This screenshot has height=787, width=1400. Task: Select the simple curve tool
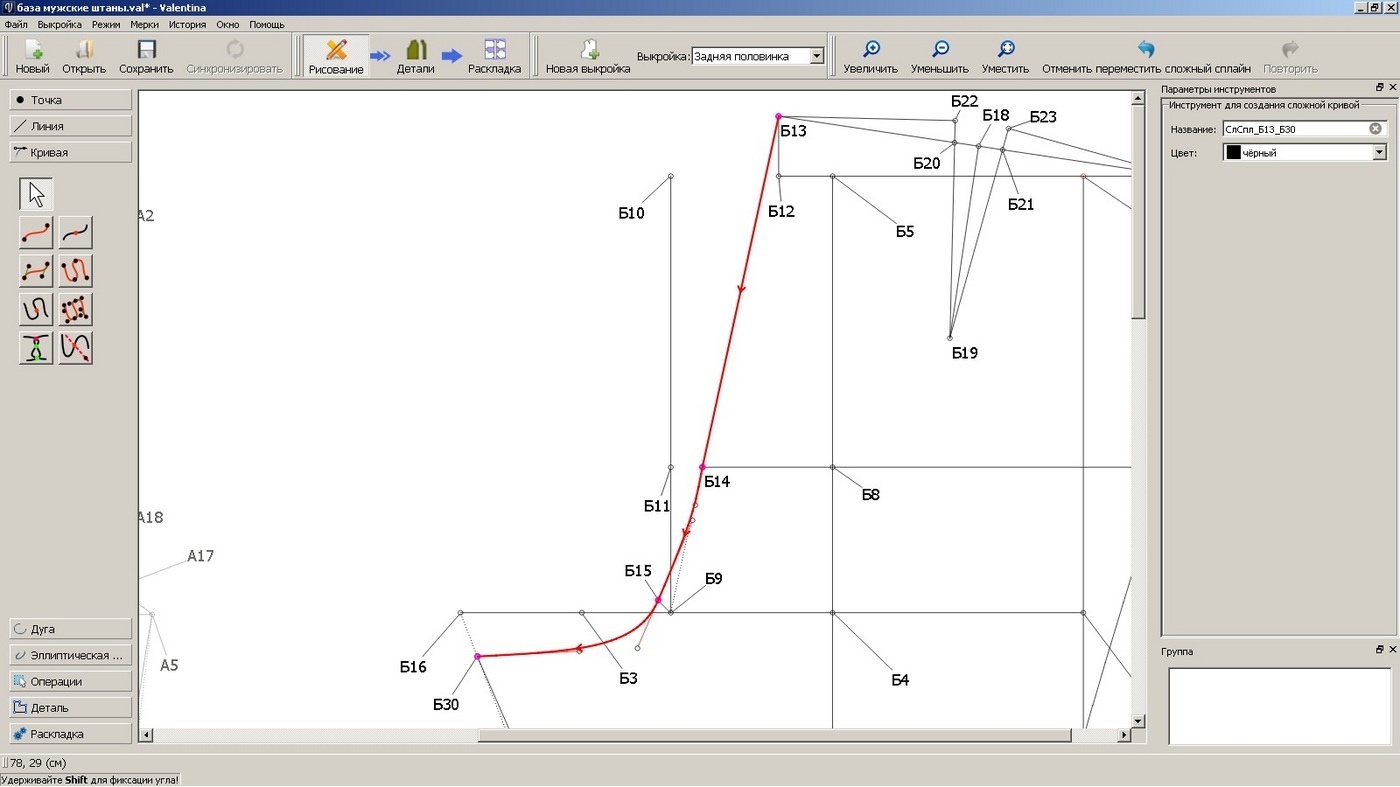(x=36, y=232)
